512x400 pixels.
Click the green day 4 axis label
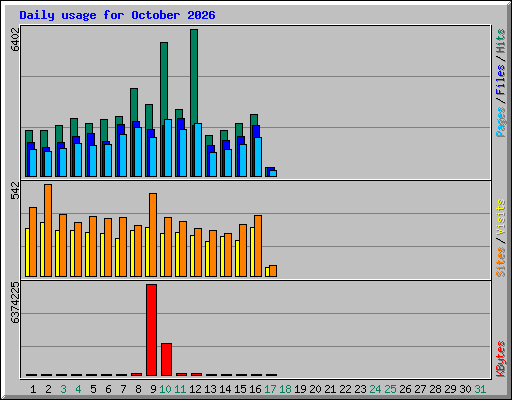pos(78,389)
